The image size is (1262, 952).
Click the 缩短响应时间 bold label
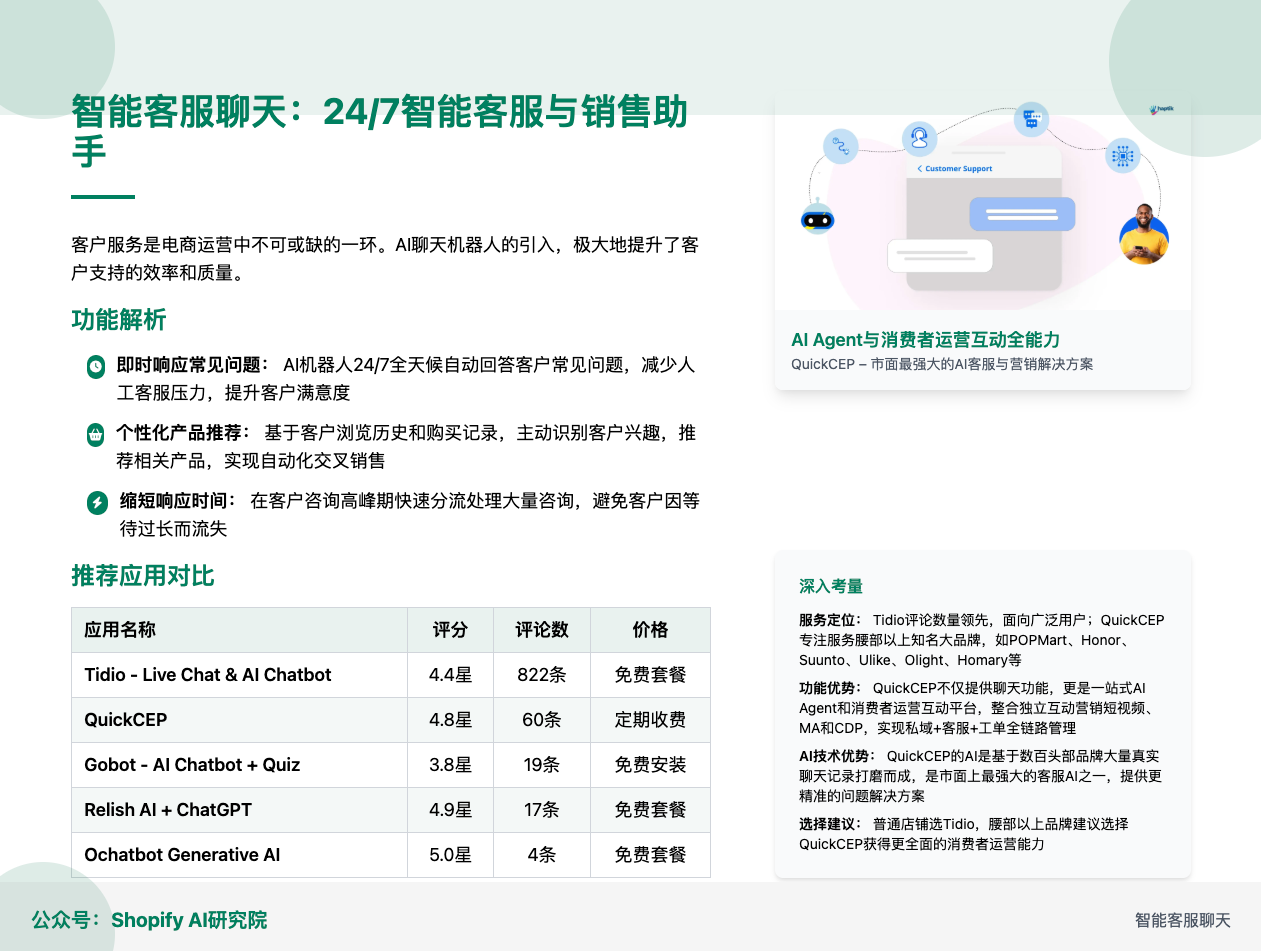(x=179, y=501)
